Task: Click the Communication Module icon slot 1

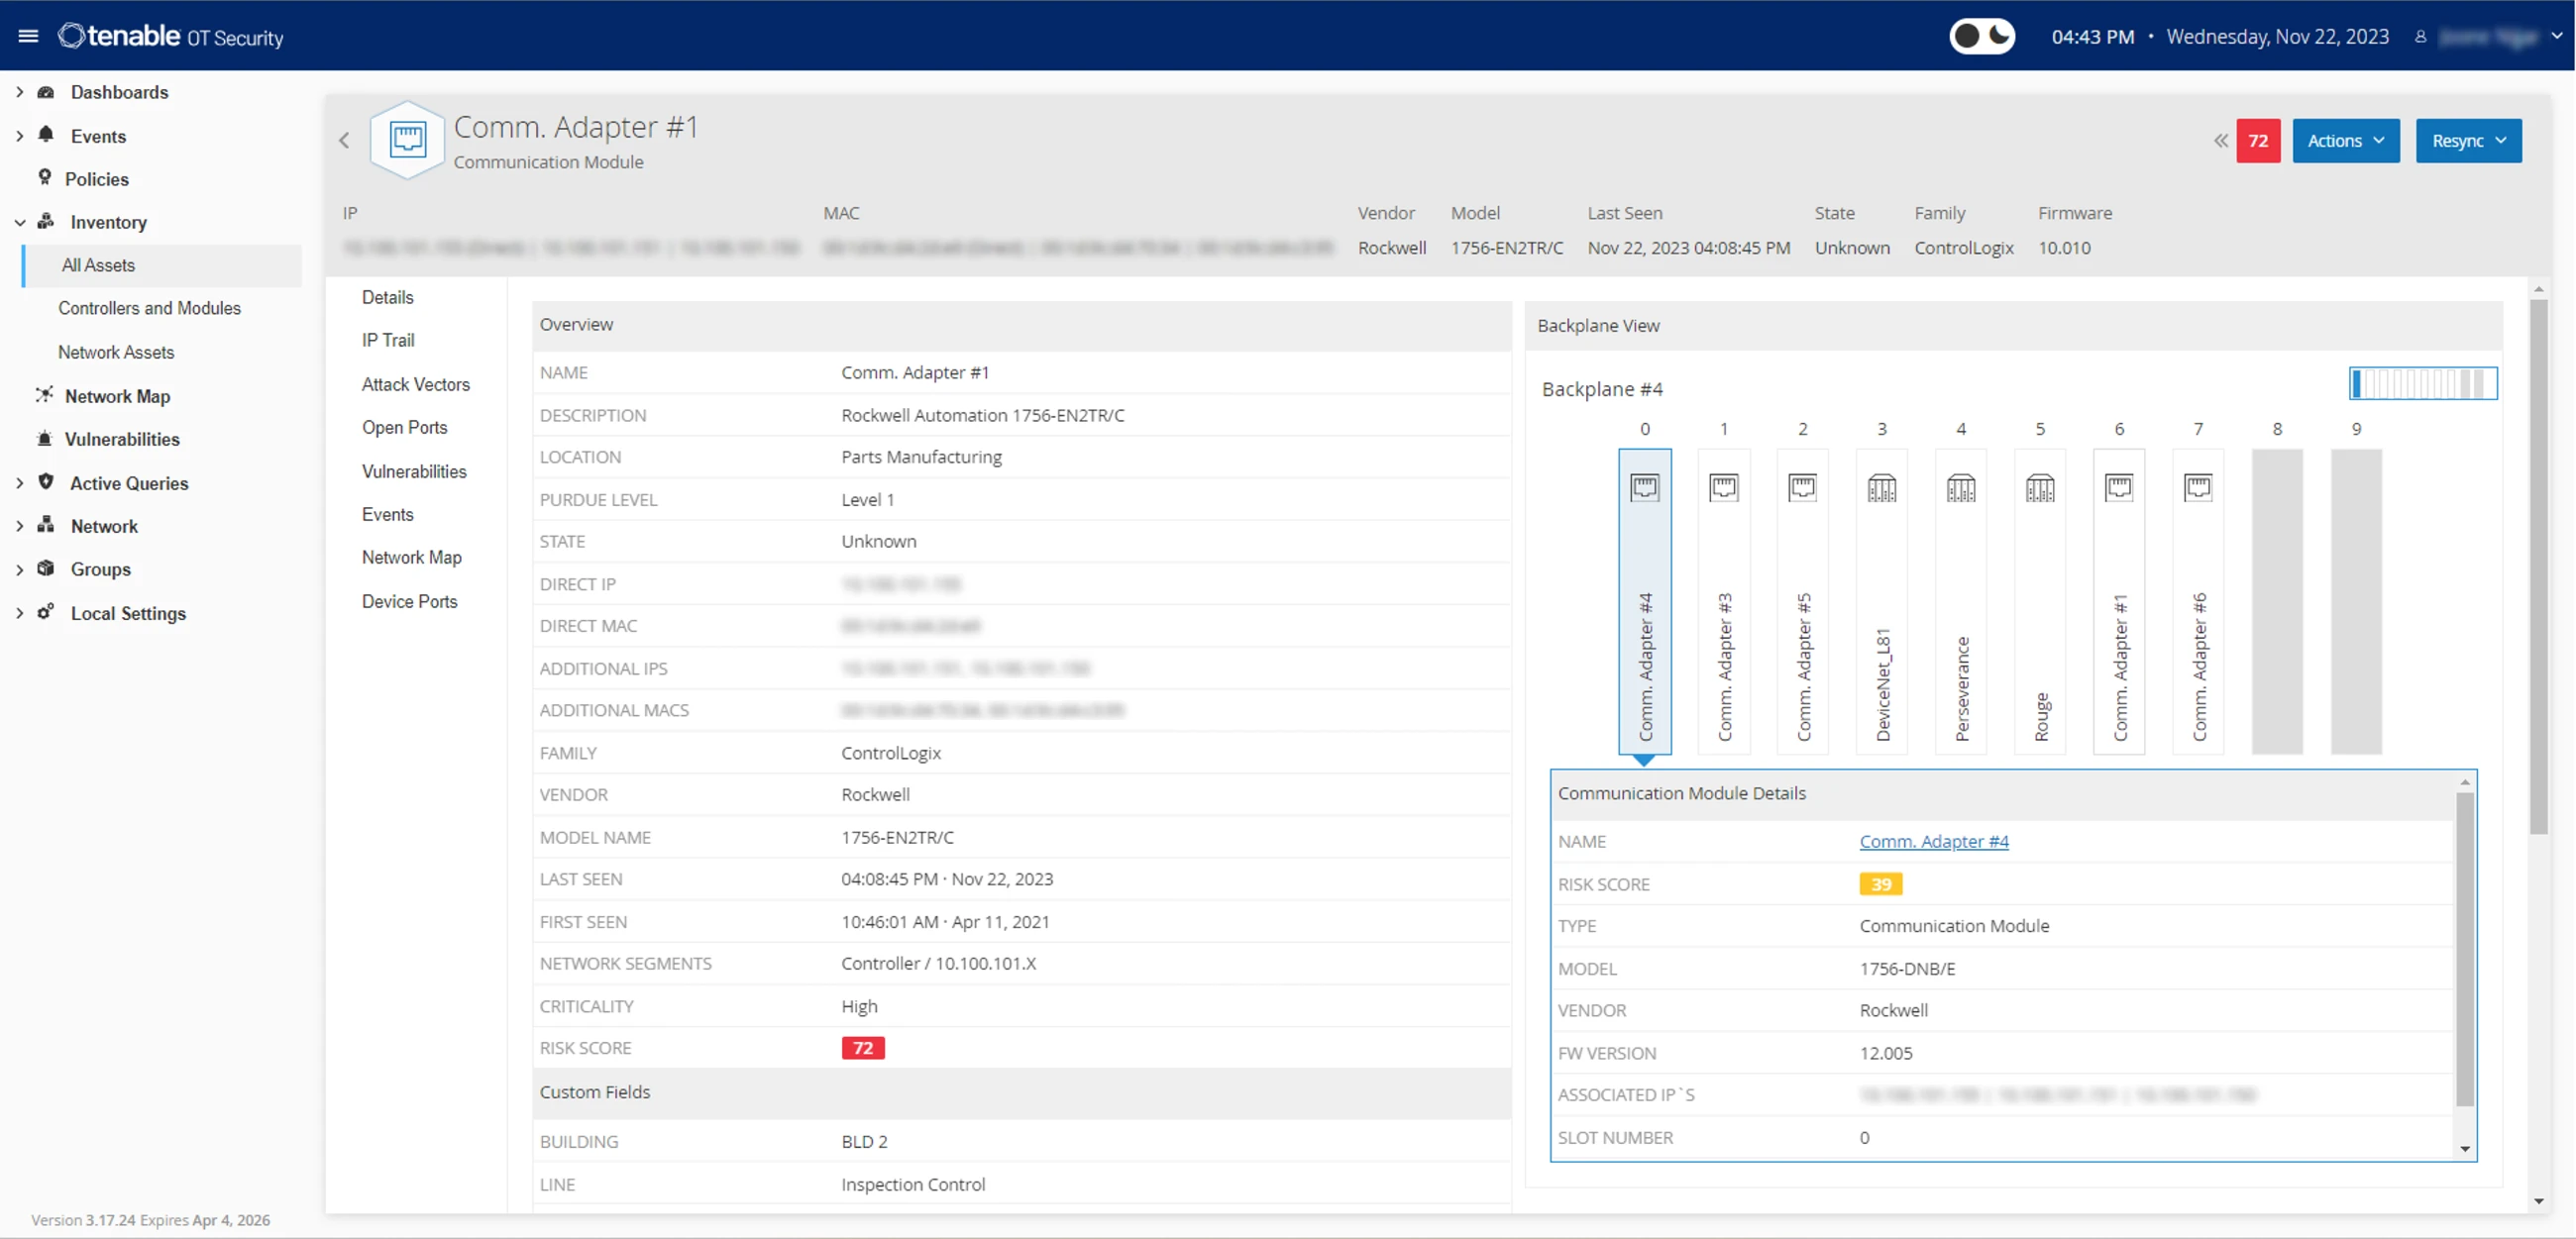Action: (1723, 486)
